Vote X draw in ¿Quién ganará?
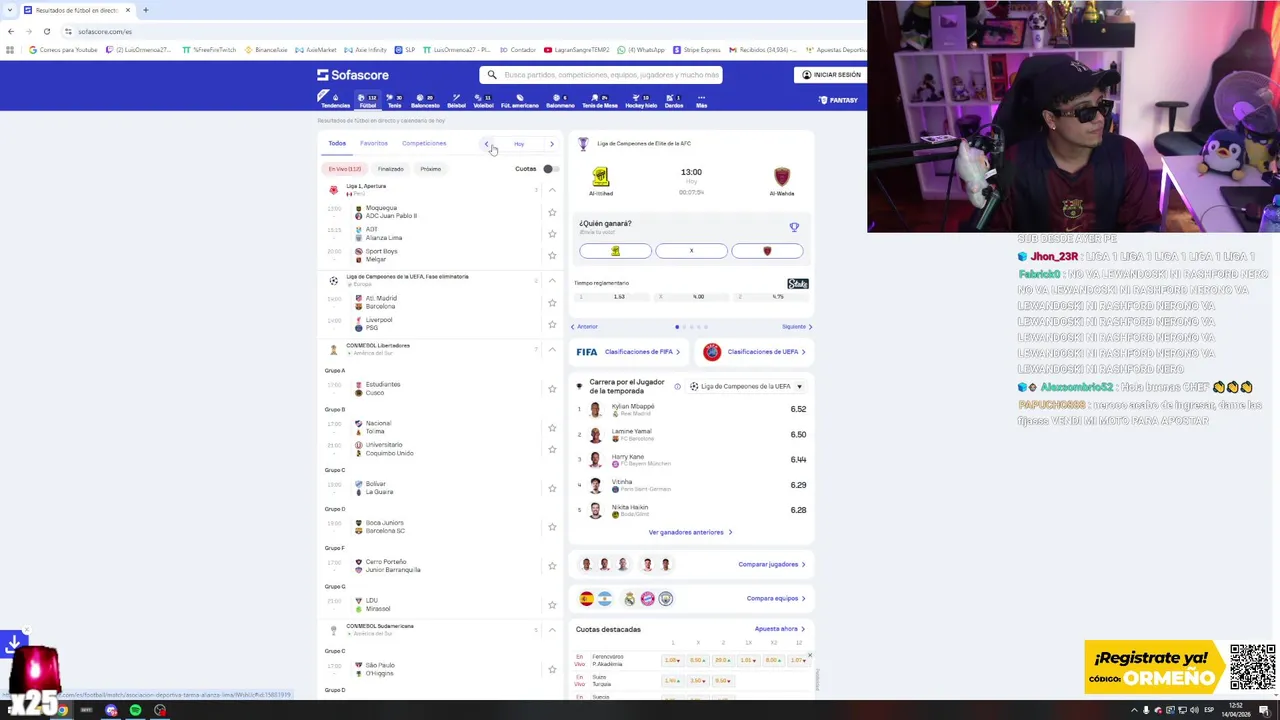Viewport: 1280px width, 720px height. tap(691, 251)
